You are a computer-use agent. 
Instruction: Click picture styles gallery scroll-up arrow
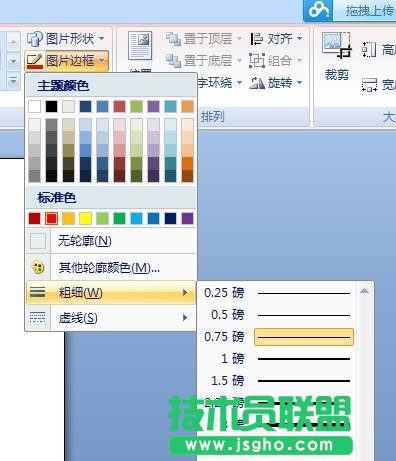[13, 42]
